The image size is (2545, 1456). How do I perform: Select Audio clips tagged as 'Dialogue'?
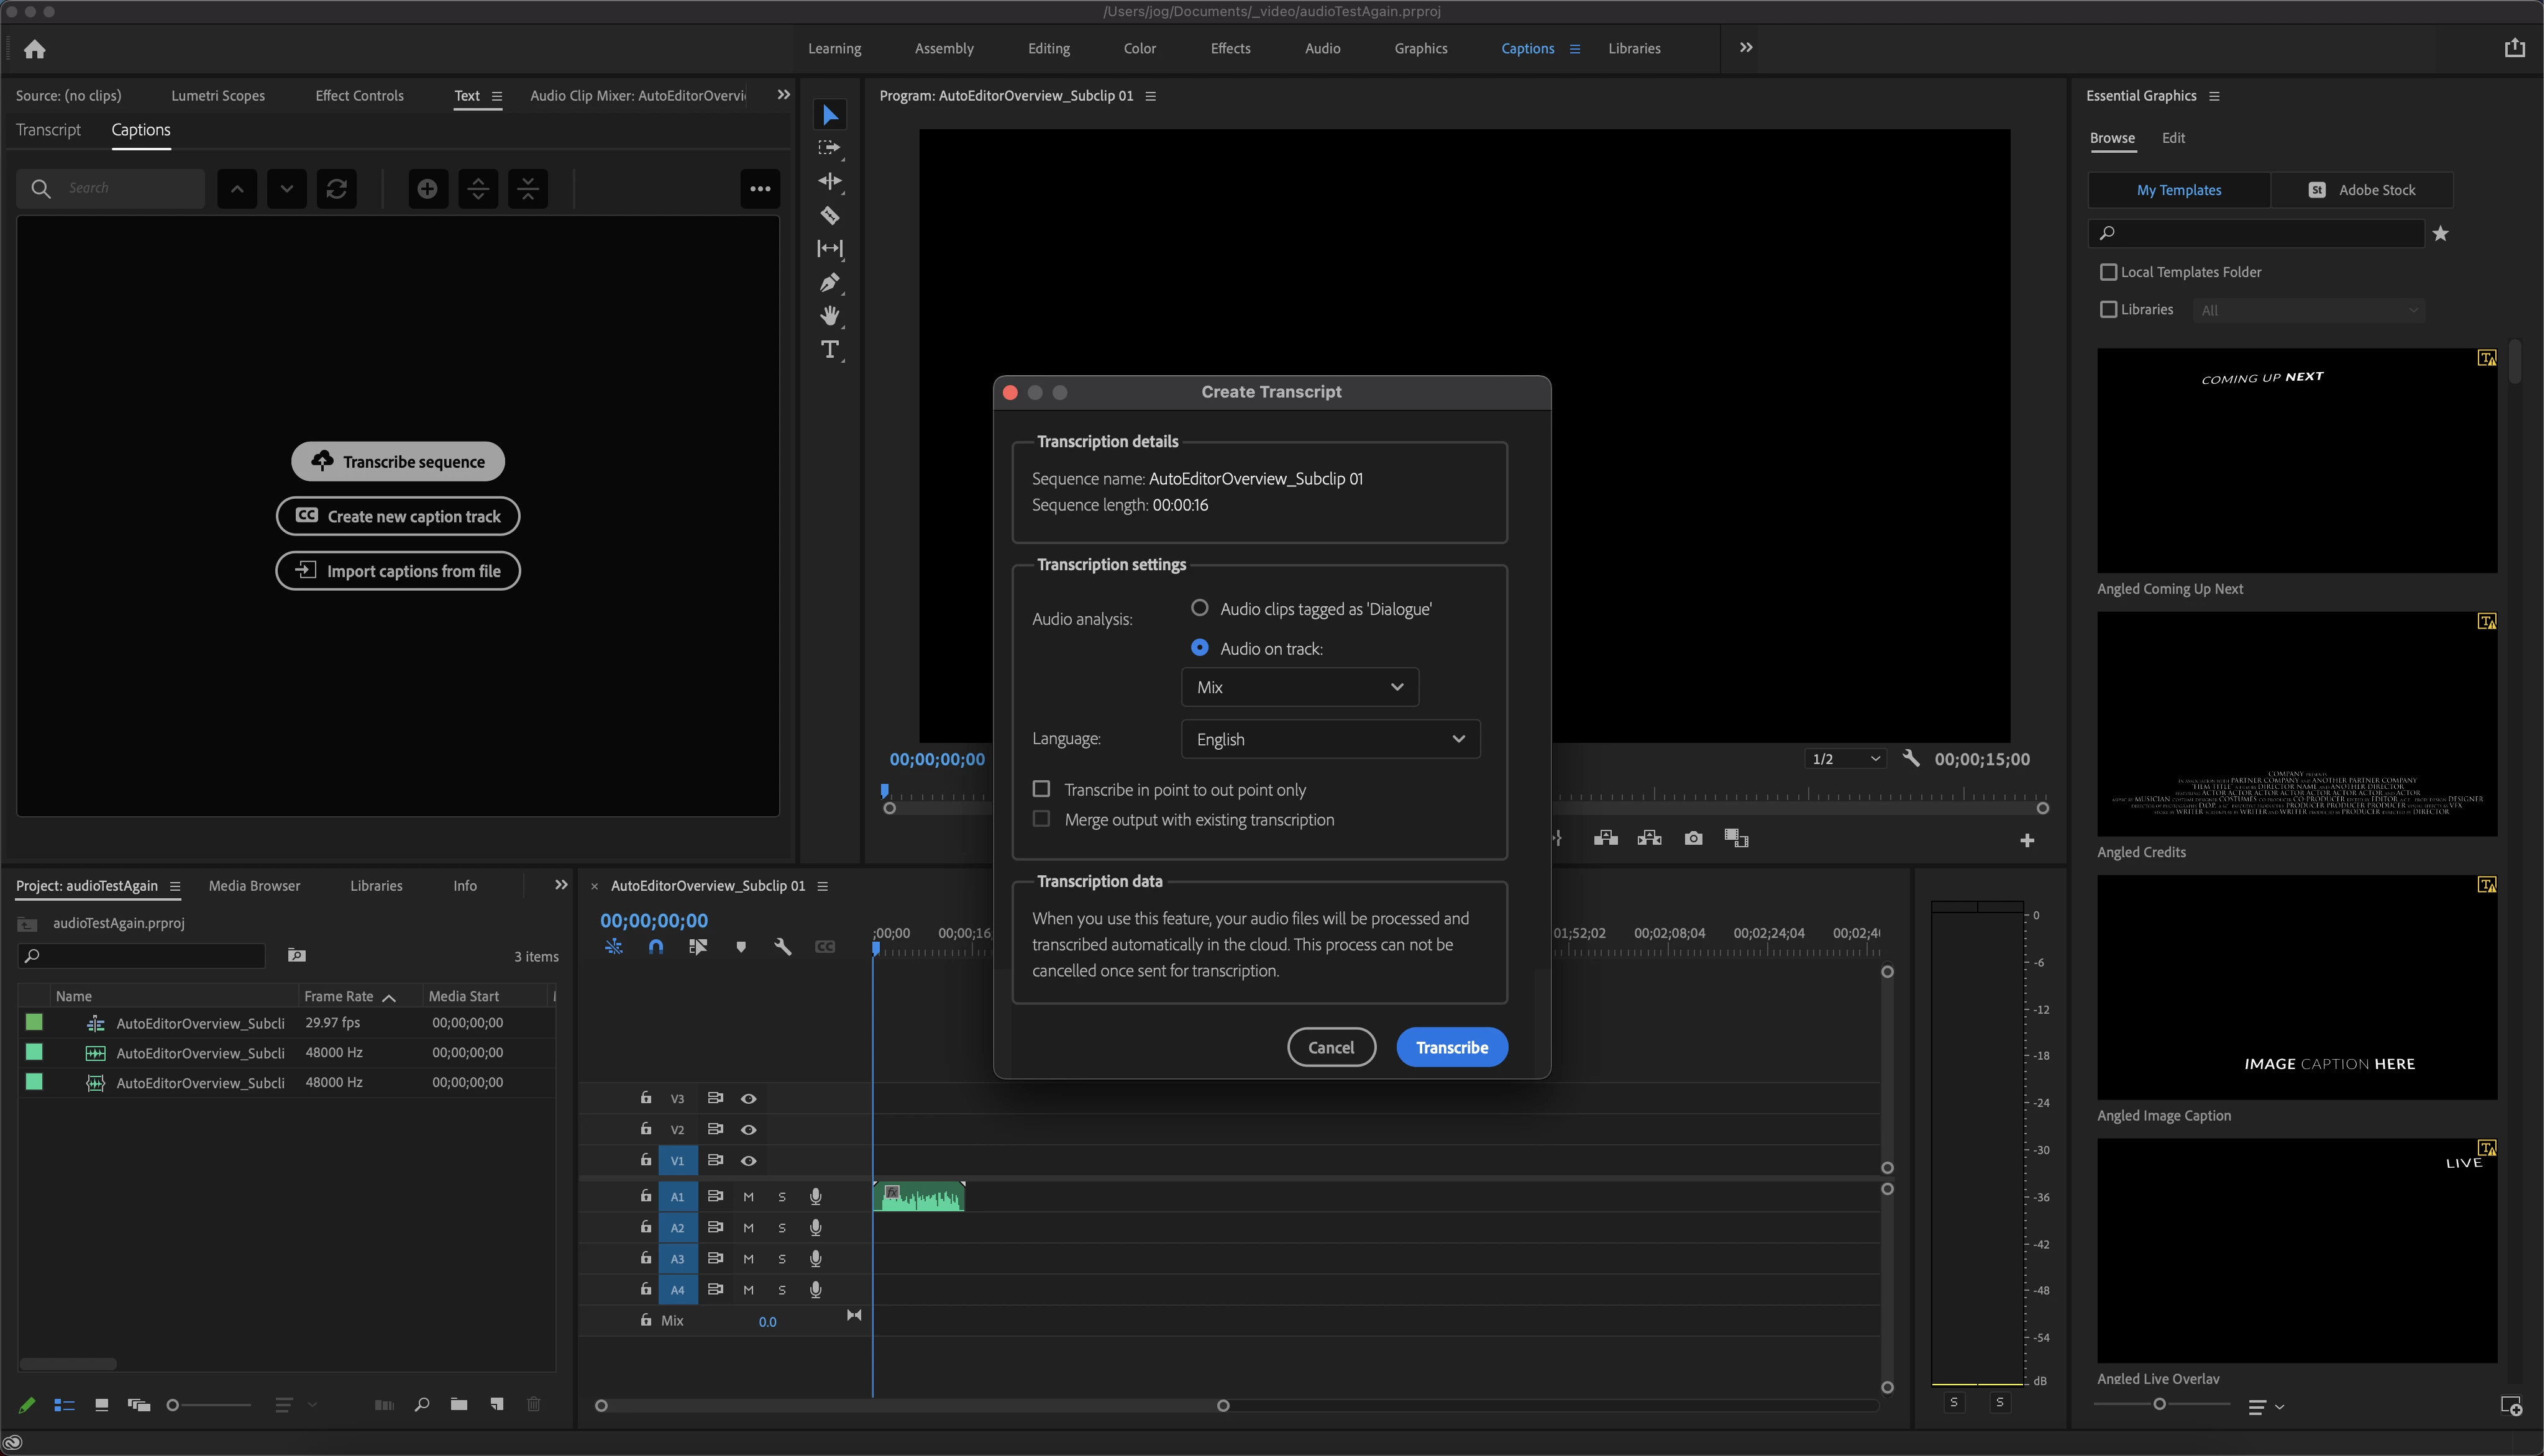(x=1199, y=608)
